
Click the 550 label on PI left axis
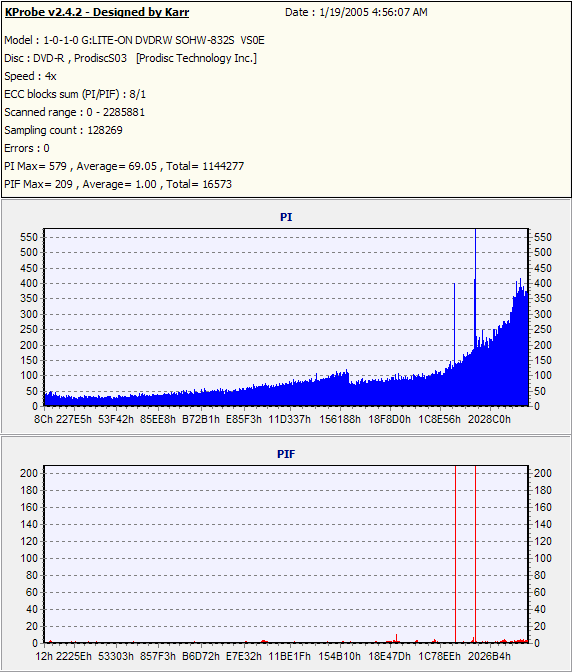29,237
